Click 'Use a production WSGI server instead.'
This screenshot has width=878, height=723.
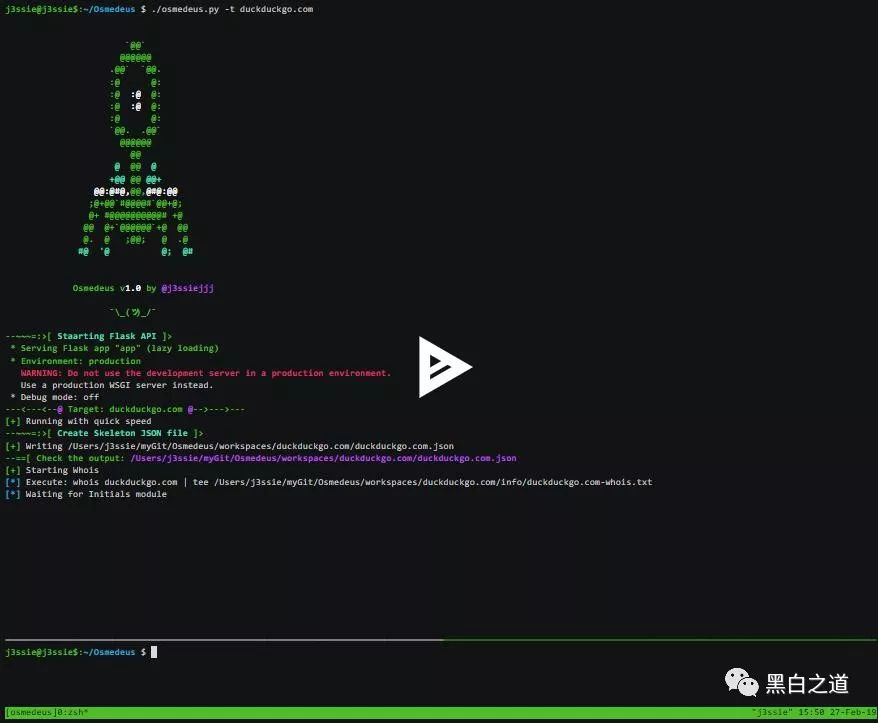click(x=116, y=385)
